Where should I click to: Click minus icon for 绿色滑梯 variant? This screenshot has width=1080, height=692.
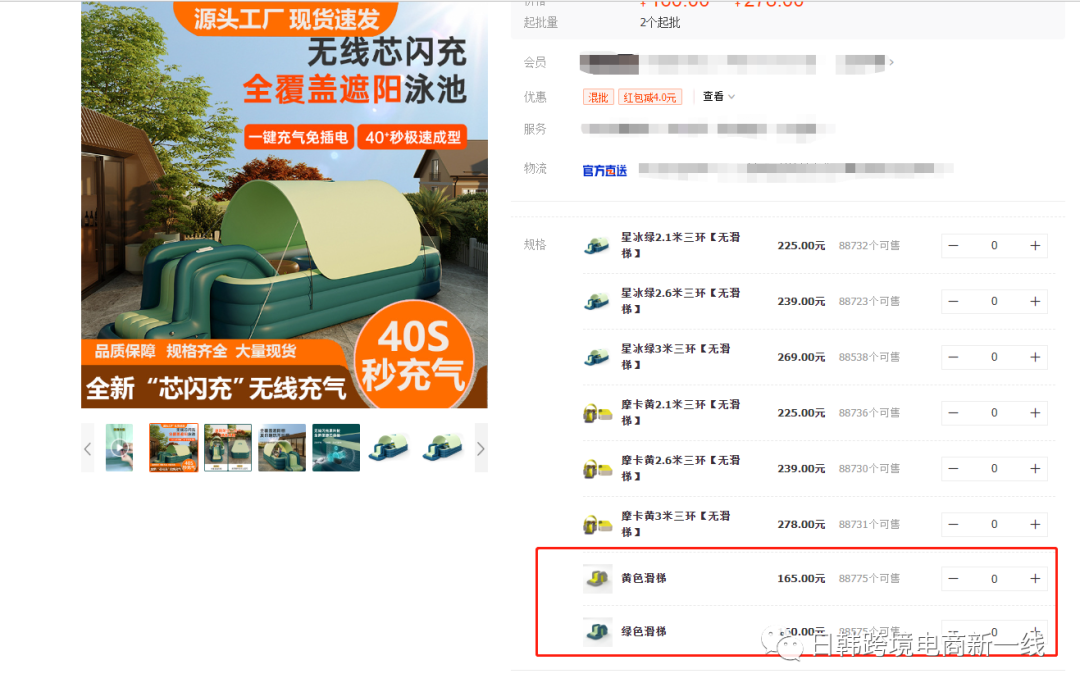[x=953, y=632]
